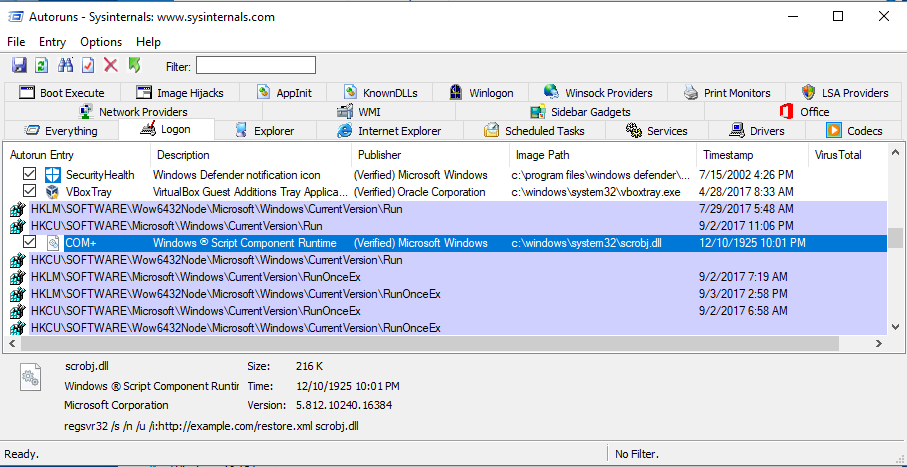Click the VBoxTray cube icon
This screenshot has height=467, width=907.
pos(53,192)
